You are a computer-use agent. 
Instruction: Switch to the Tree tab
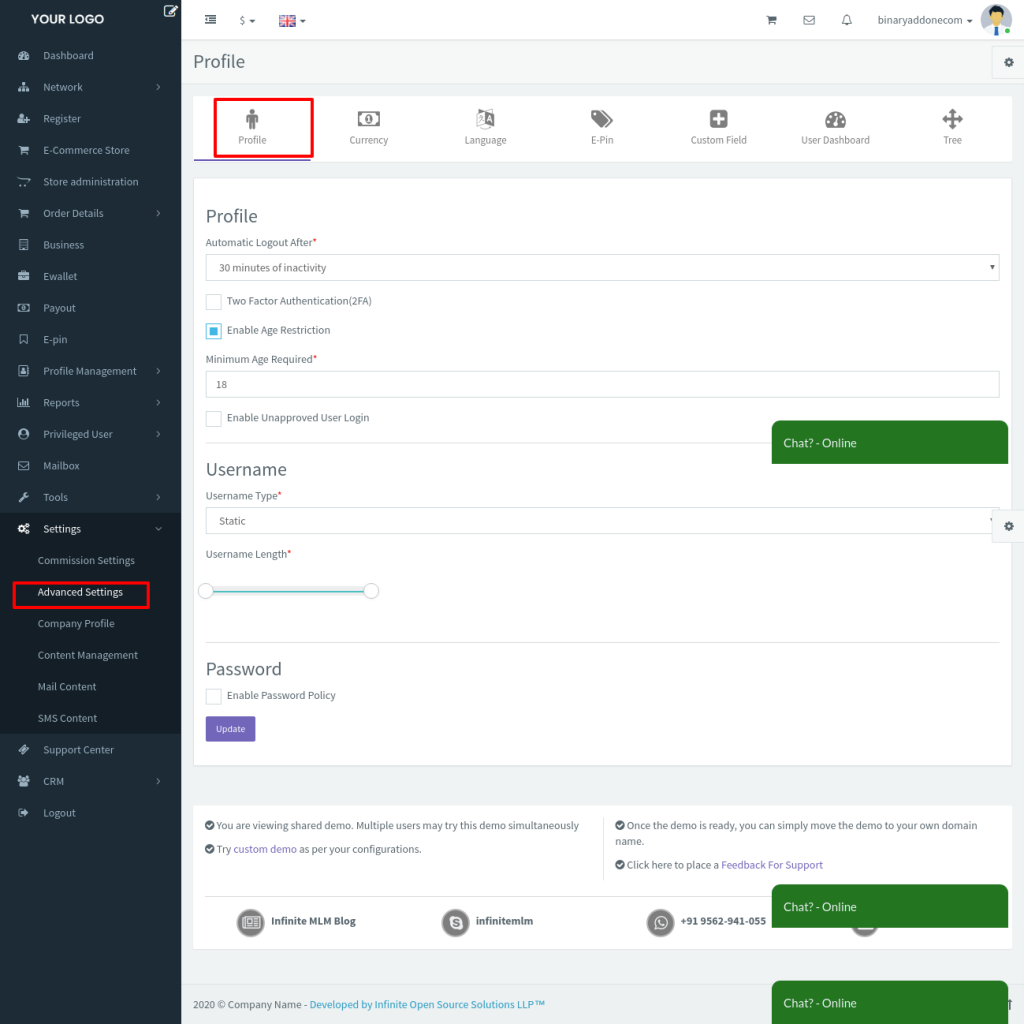952,128
